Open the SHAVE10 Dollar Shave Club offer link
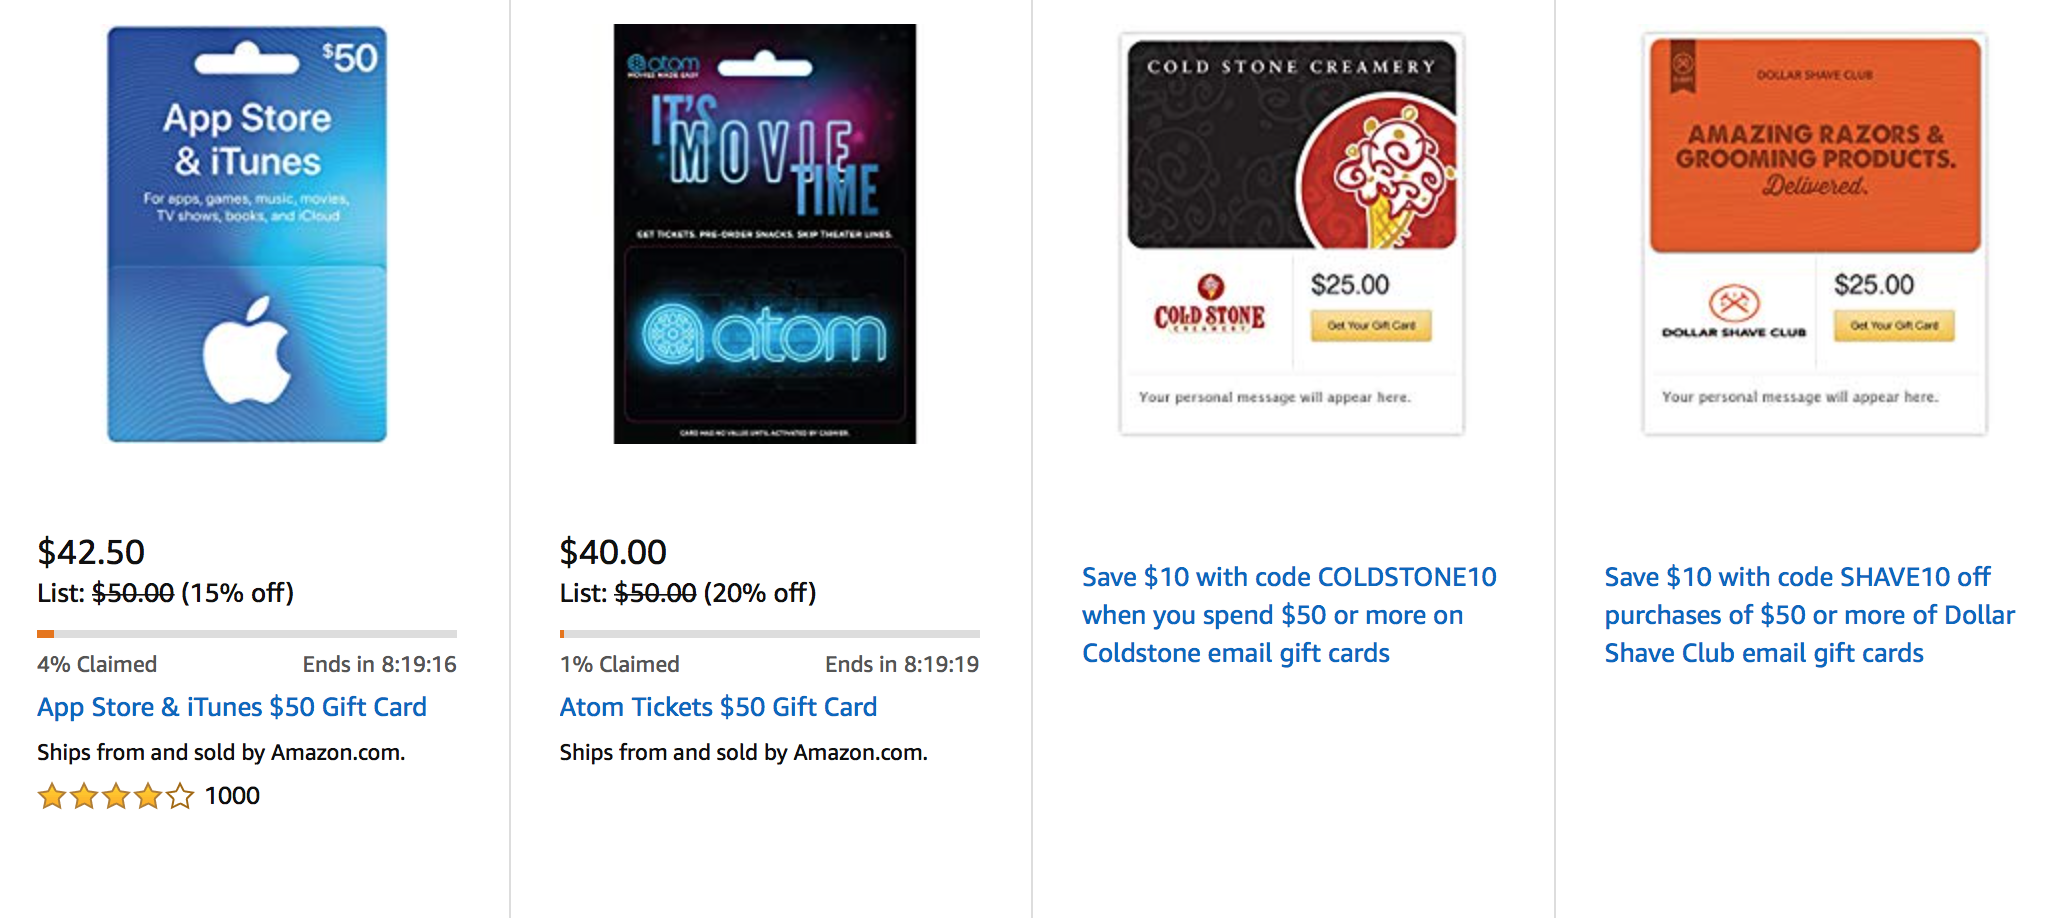 (1808, 615)
